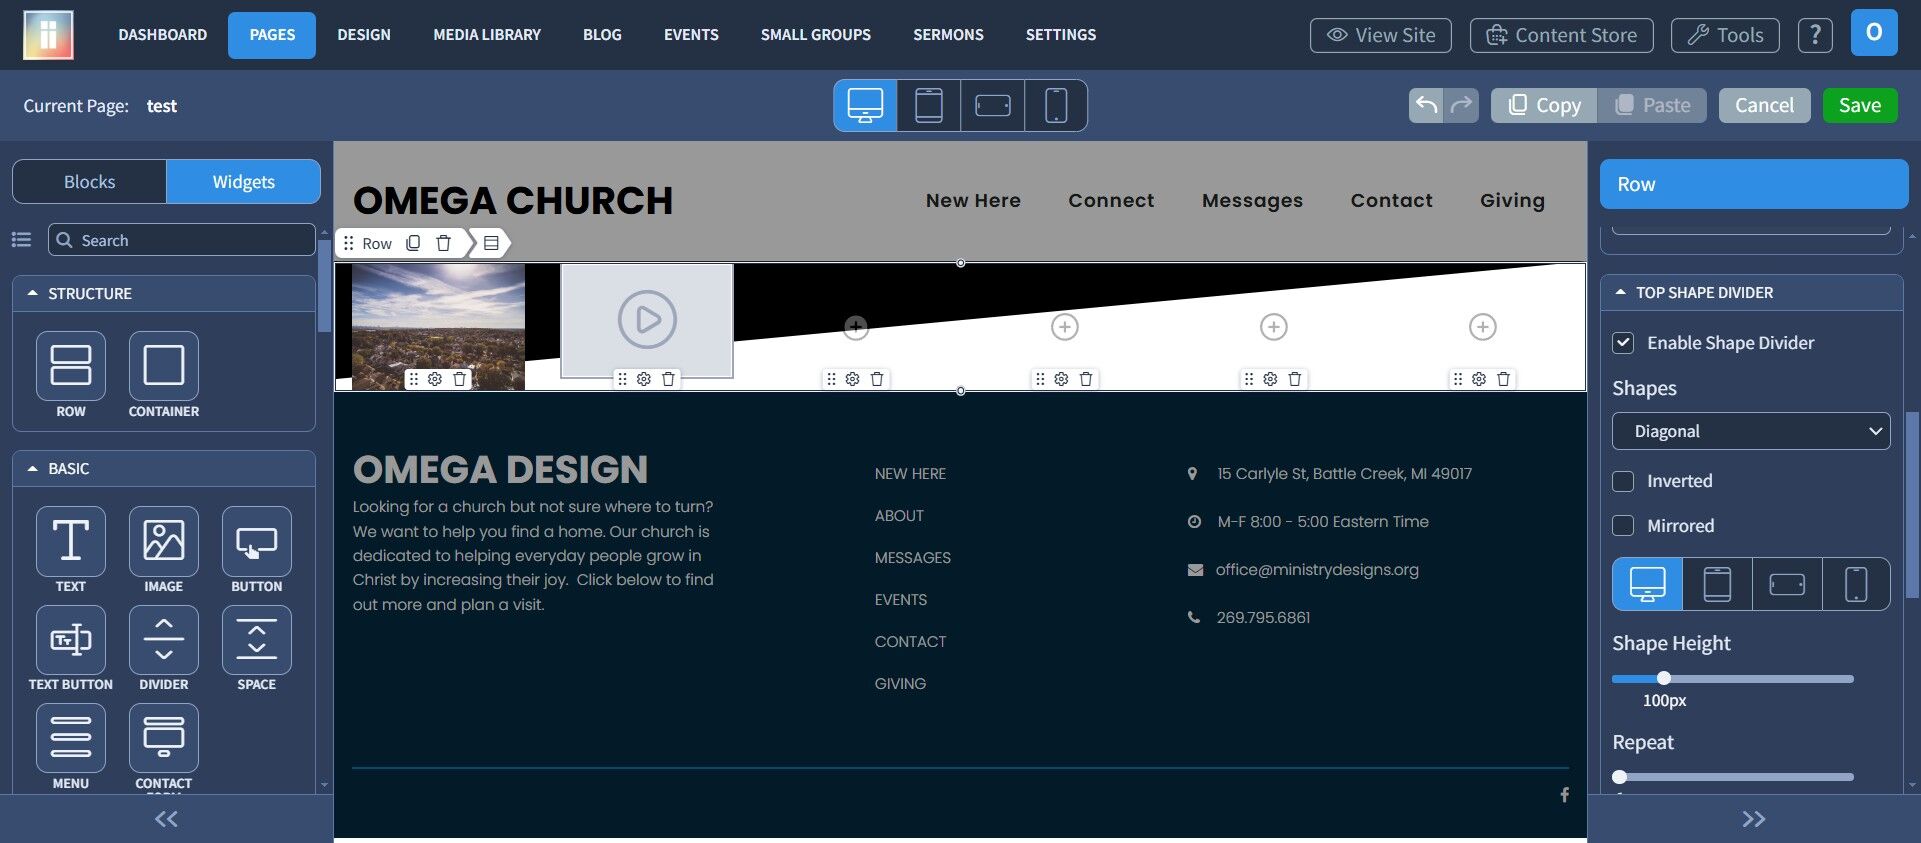Click the green Save button
The width and height of the screenshot is (1921, 843).
point(1860,105)
